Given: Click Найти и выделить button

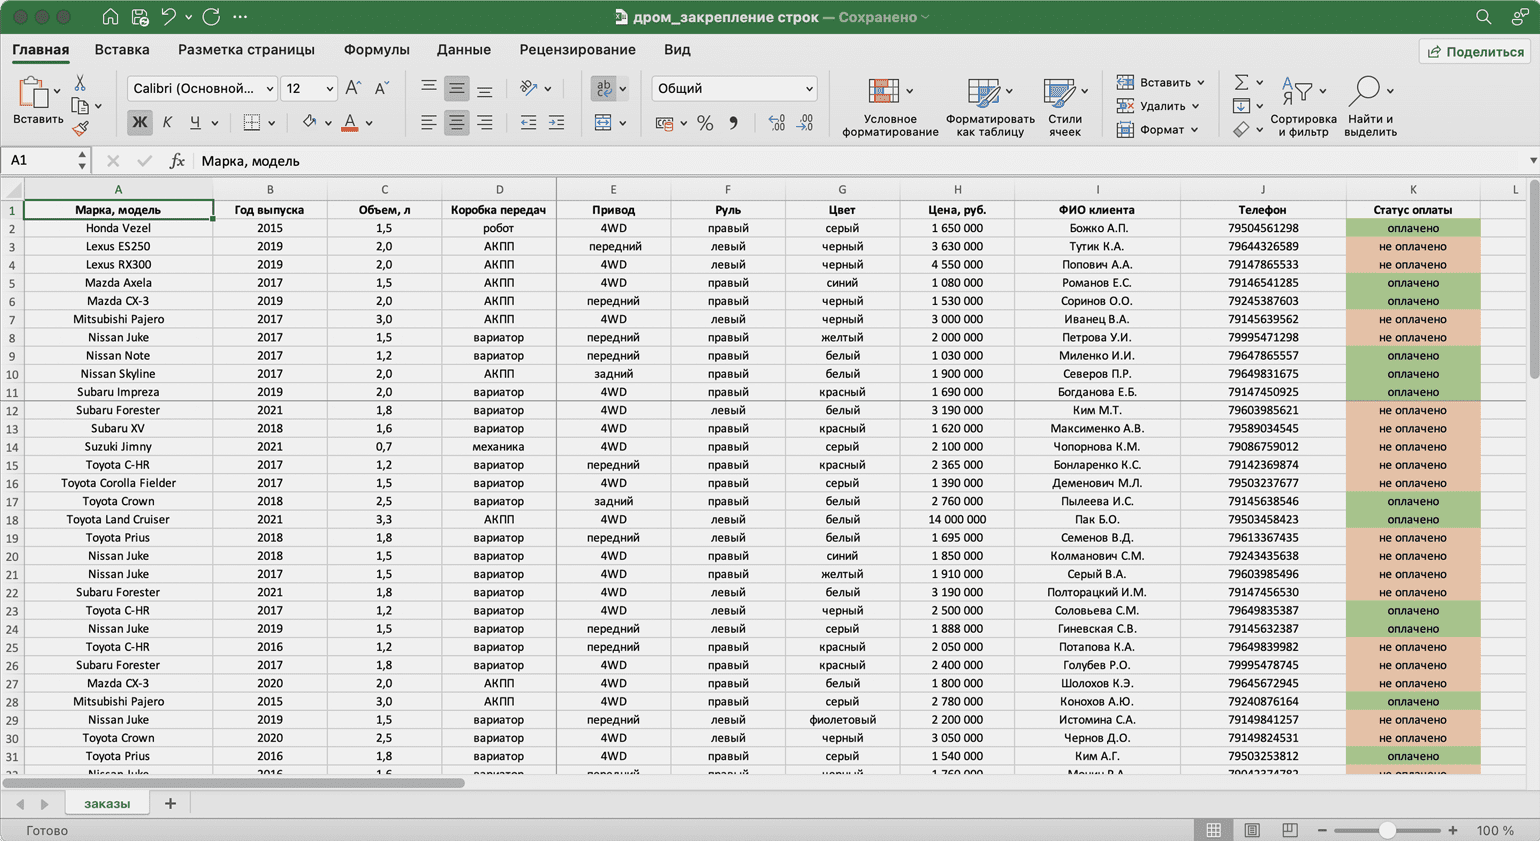Looking at the screenshot, I should point(1370,107).
